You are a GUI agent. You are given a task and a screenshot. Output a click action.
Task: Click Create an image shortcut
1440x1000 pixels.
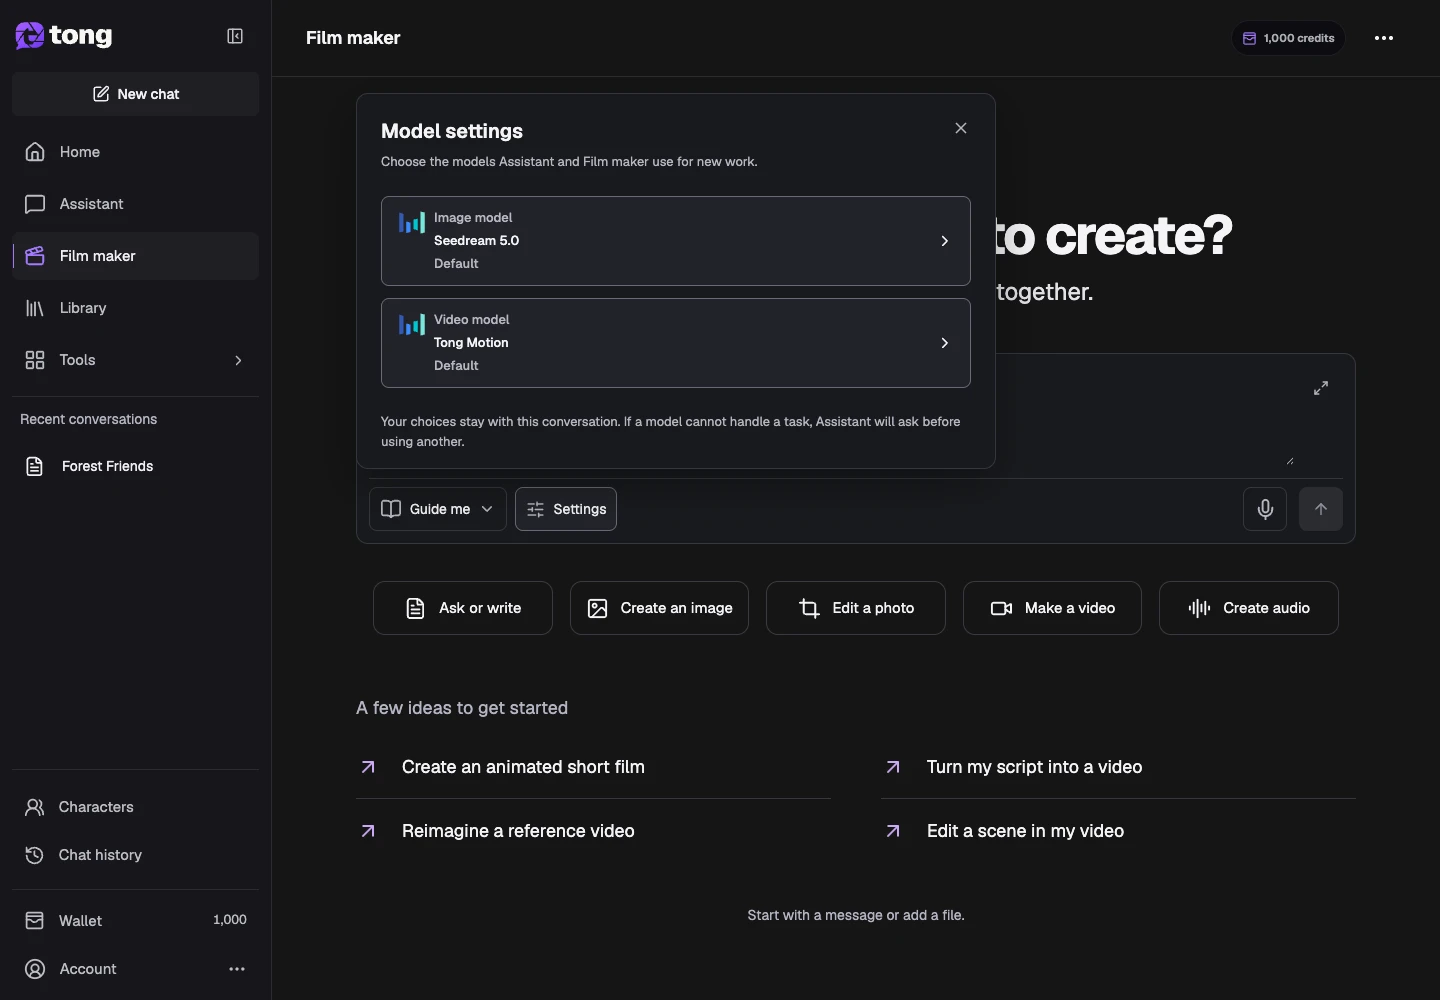point(659,608)
